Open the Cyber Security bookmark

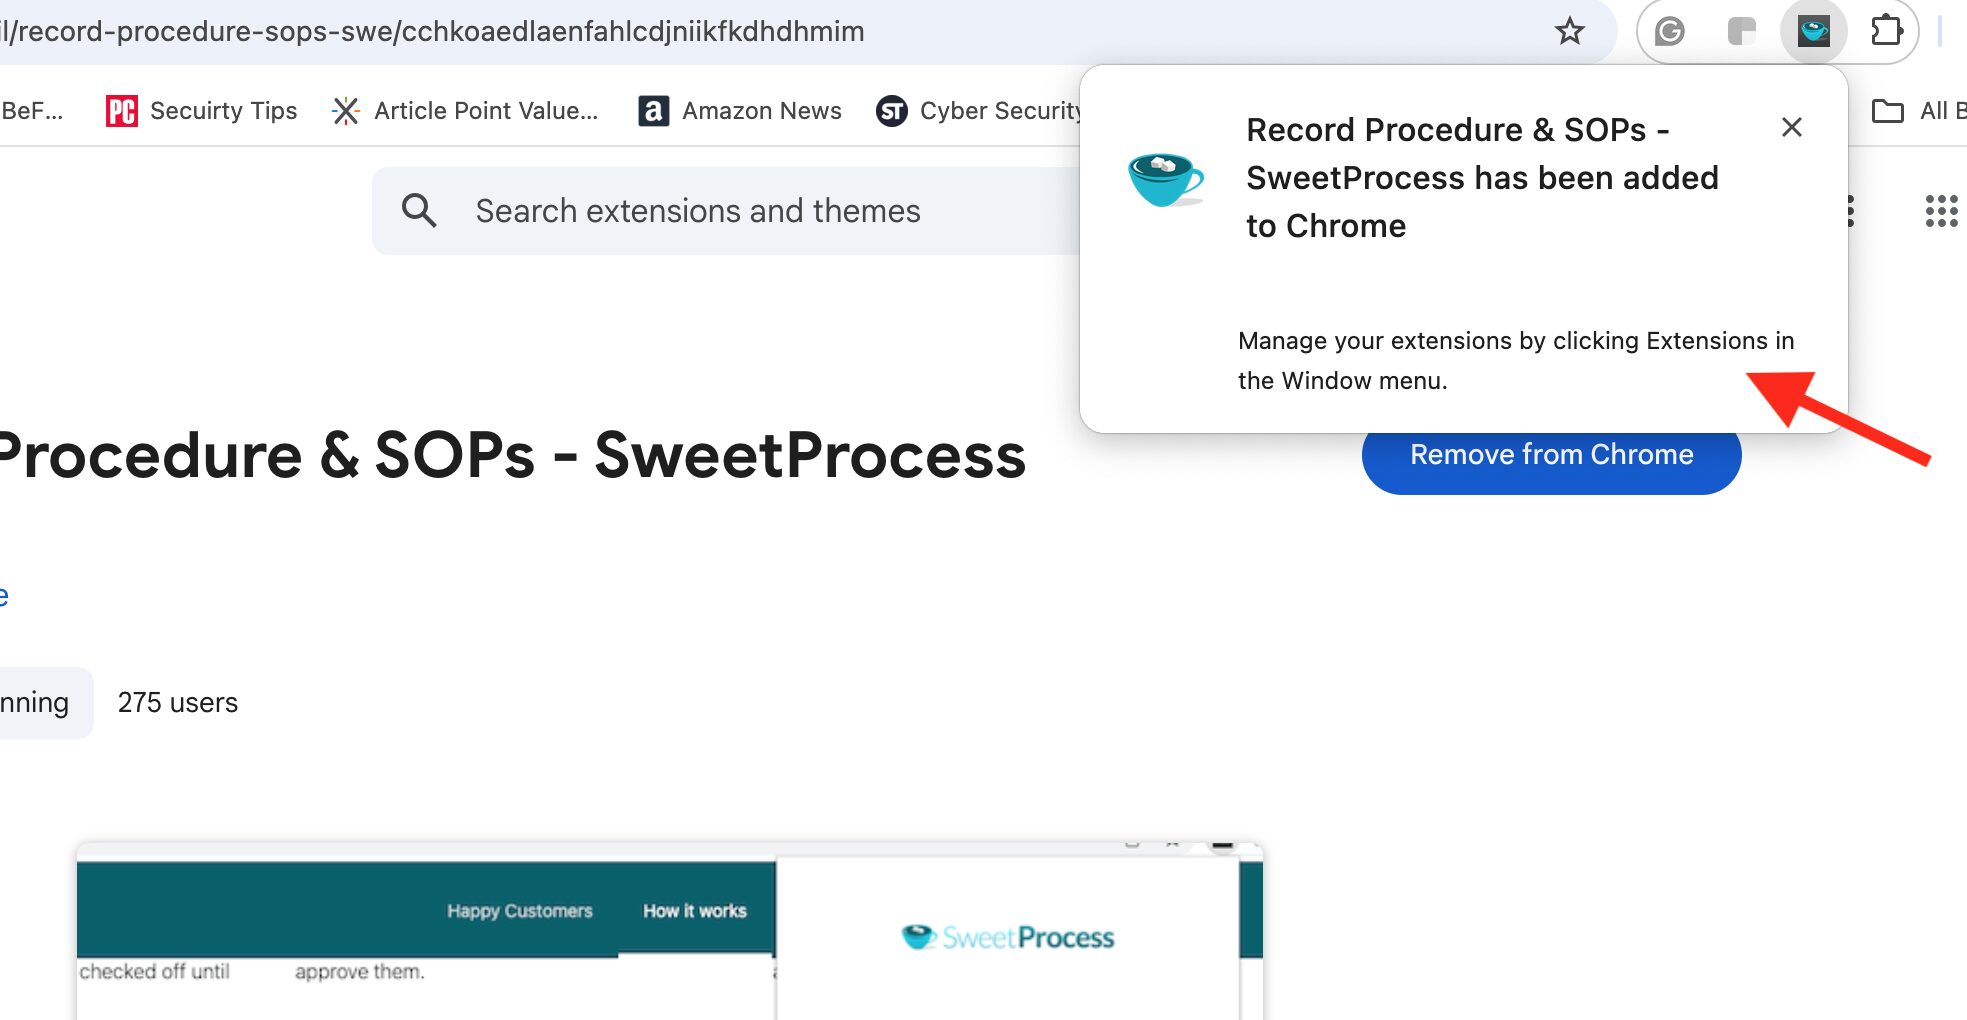(978, 111)
